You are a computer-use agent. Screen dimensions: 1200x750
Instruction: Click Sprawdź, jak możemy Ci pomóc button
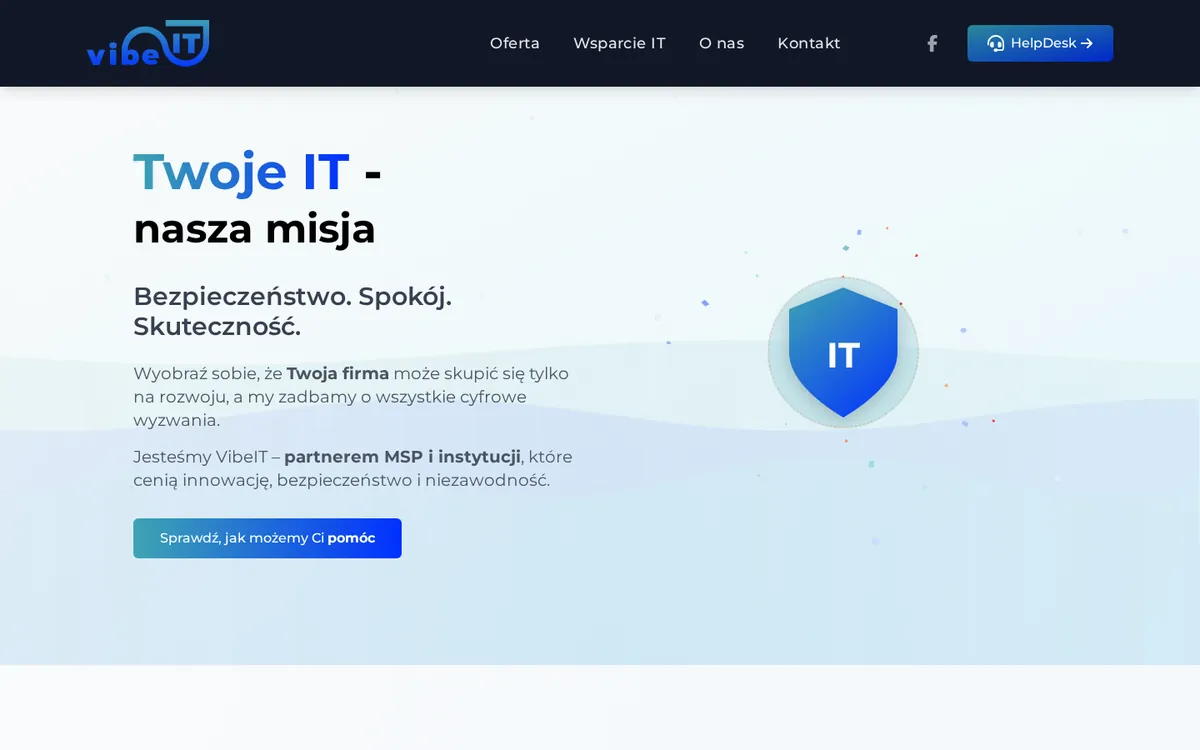pos(267,538)
